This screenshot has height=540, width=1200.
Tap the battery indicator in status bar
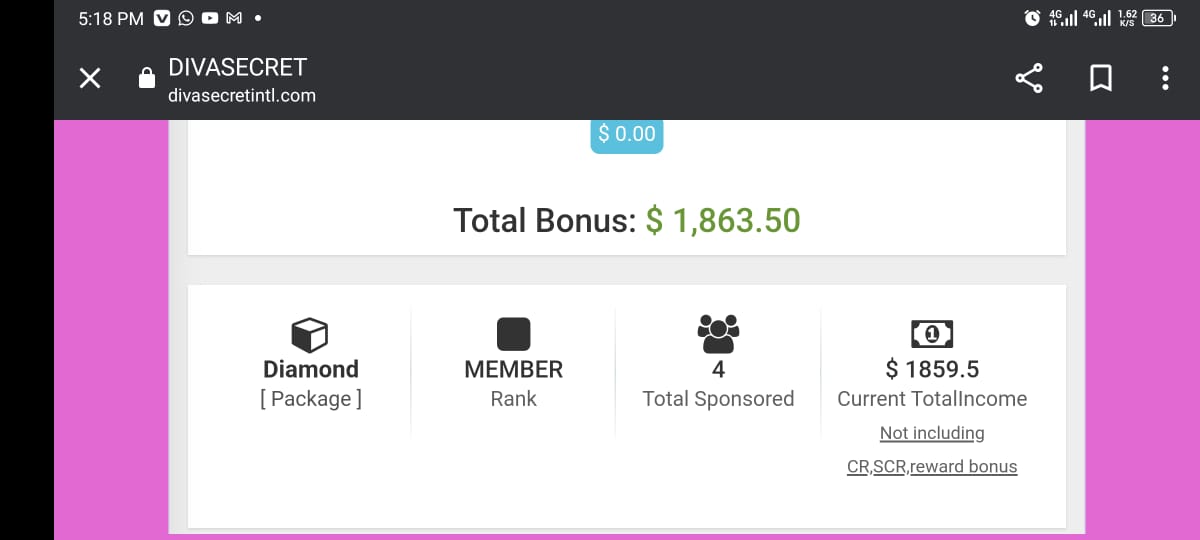[x=1159, y=18]
